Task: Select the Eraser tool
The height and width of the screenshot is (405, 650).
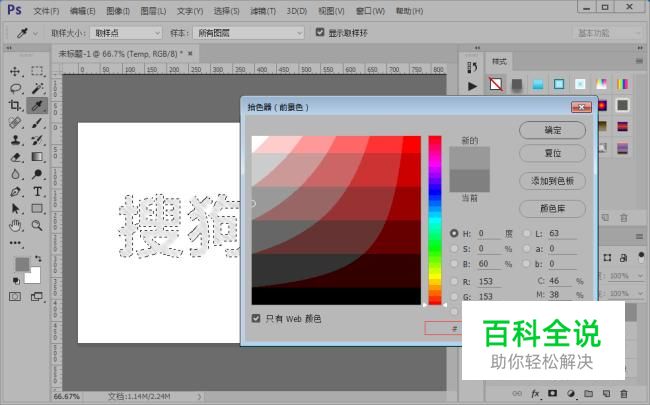Action: (x=15, y=157)
